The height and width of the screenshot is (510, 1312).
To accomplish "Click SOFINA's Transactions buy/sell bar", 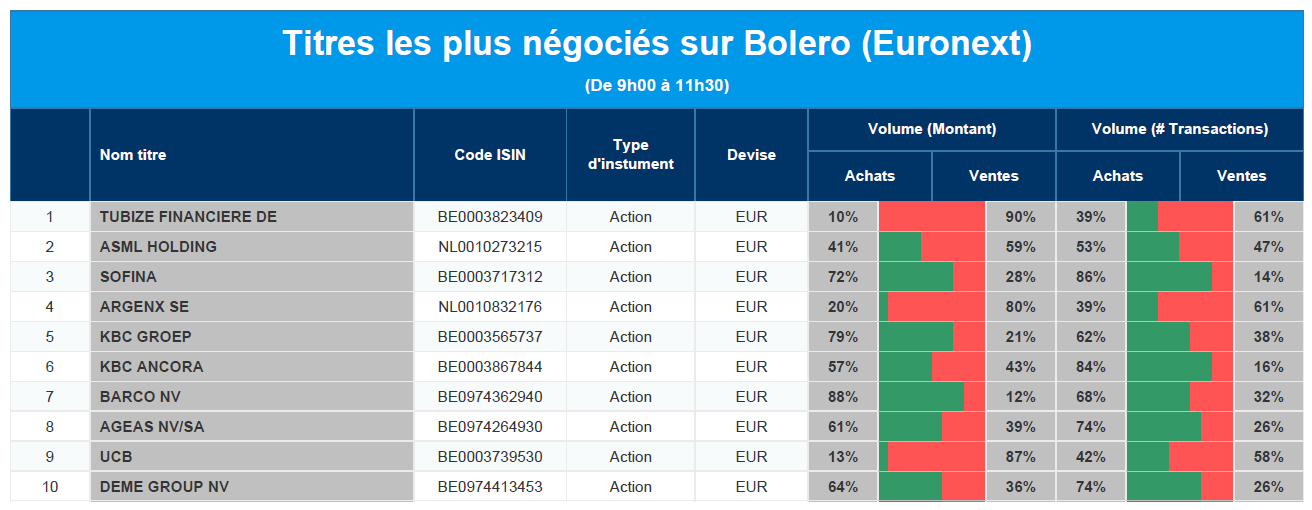I will coord(1180,277).
